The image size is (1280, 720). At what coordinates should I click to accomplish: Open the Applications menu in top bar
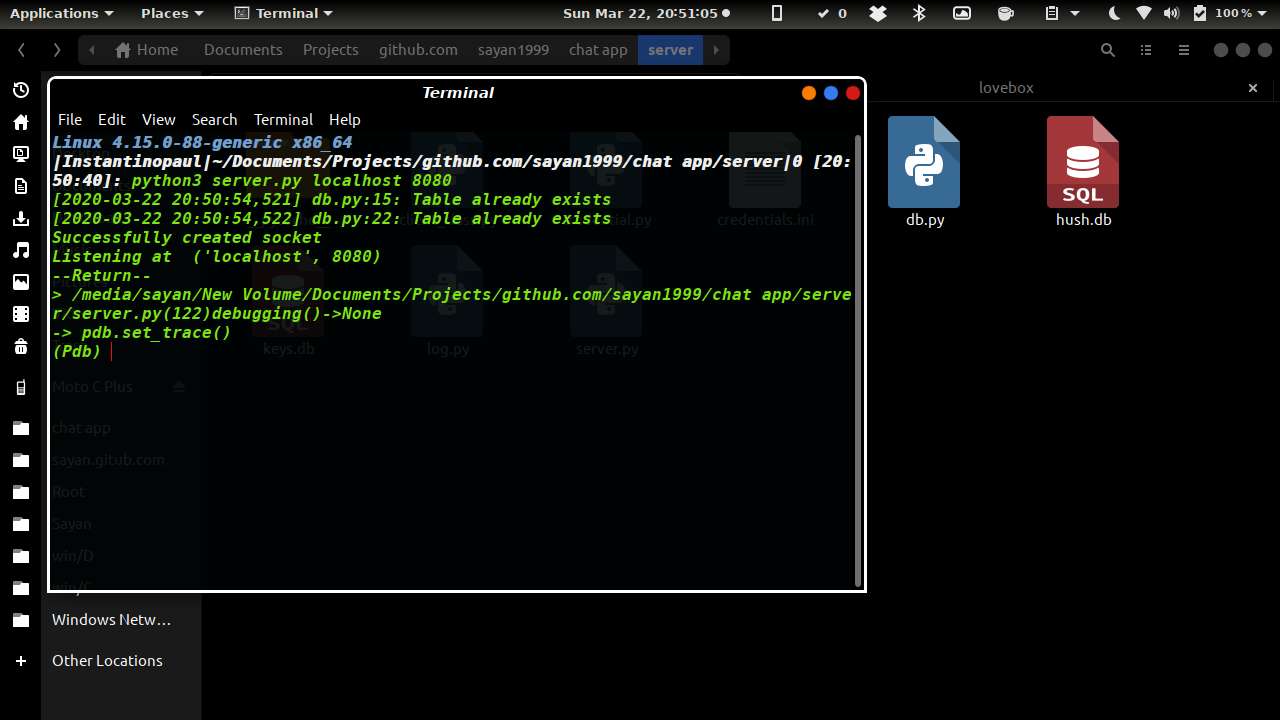(x=61, y=13)
